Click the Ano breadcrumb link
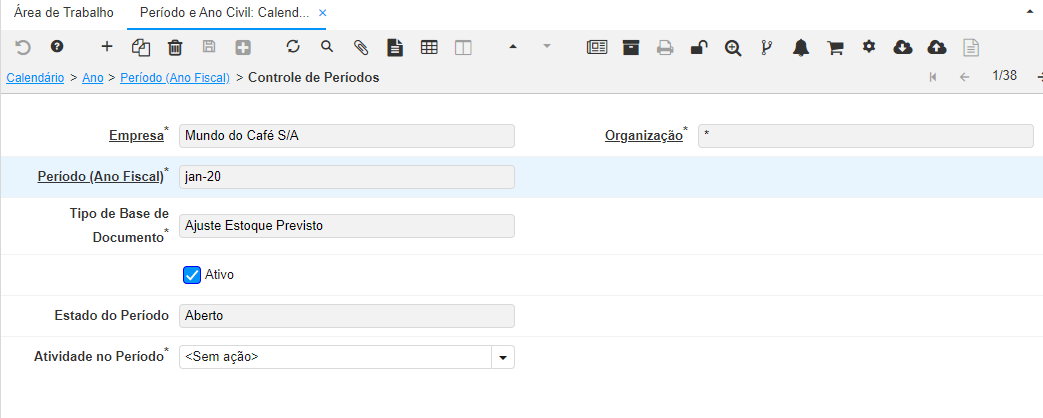Image resolution: width=1043 pixels, height=418 pixels. point(93,77)
